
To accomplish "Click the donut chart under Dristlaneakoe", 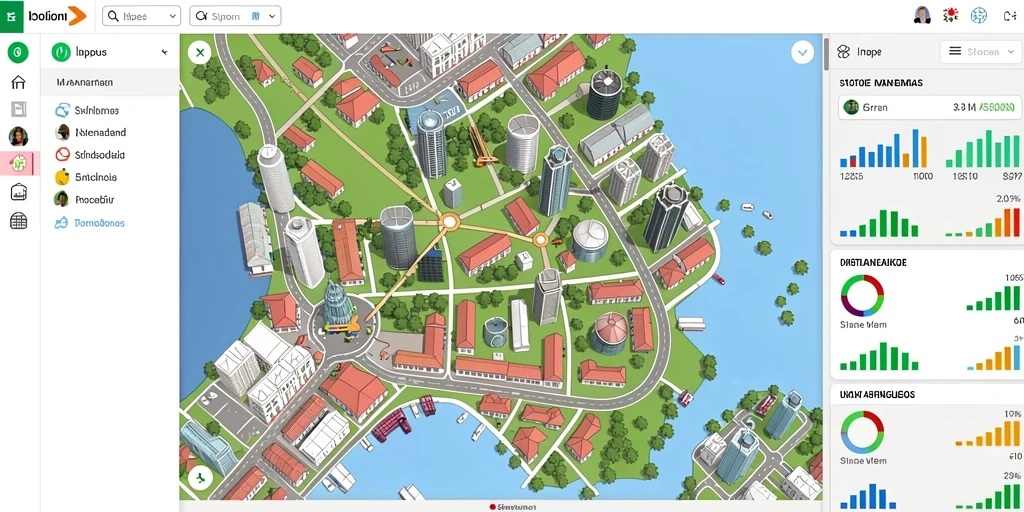I will 862,296.
